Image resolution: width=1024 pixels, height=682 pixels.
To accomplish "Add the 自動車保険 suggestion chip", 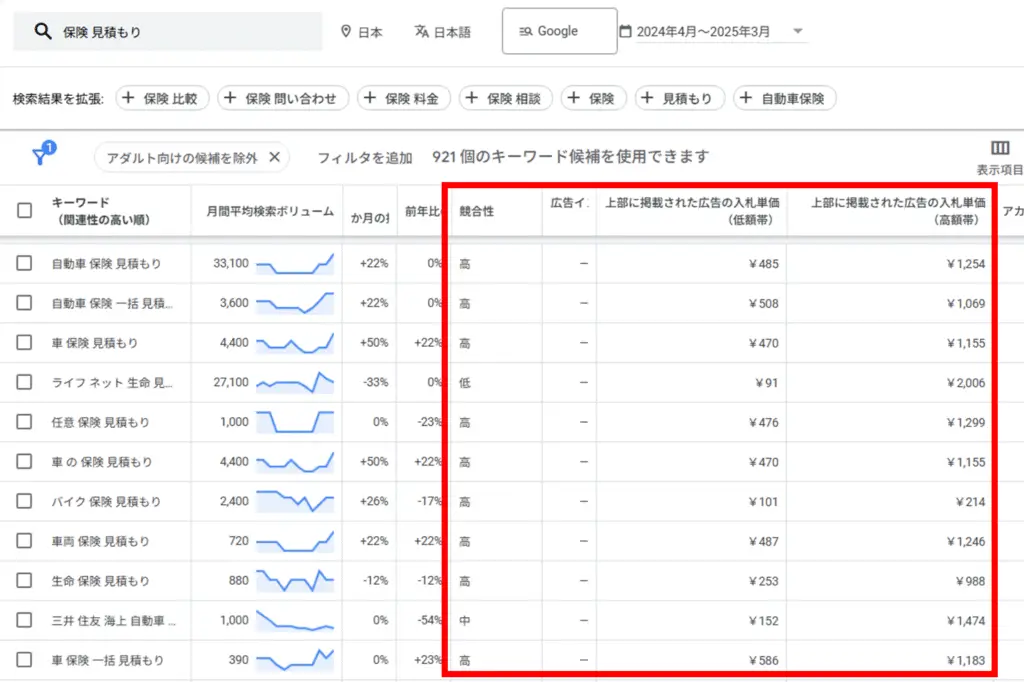I will 785,99.
